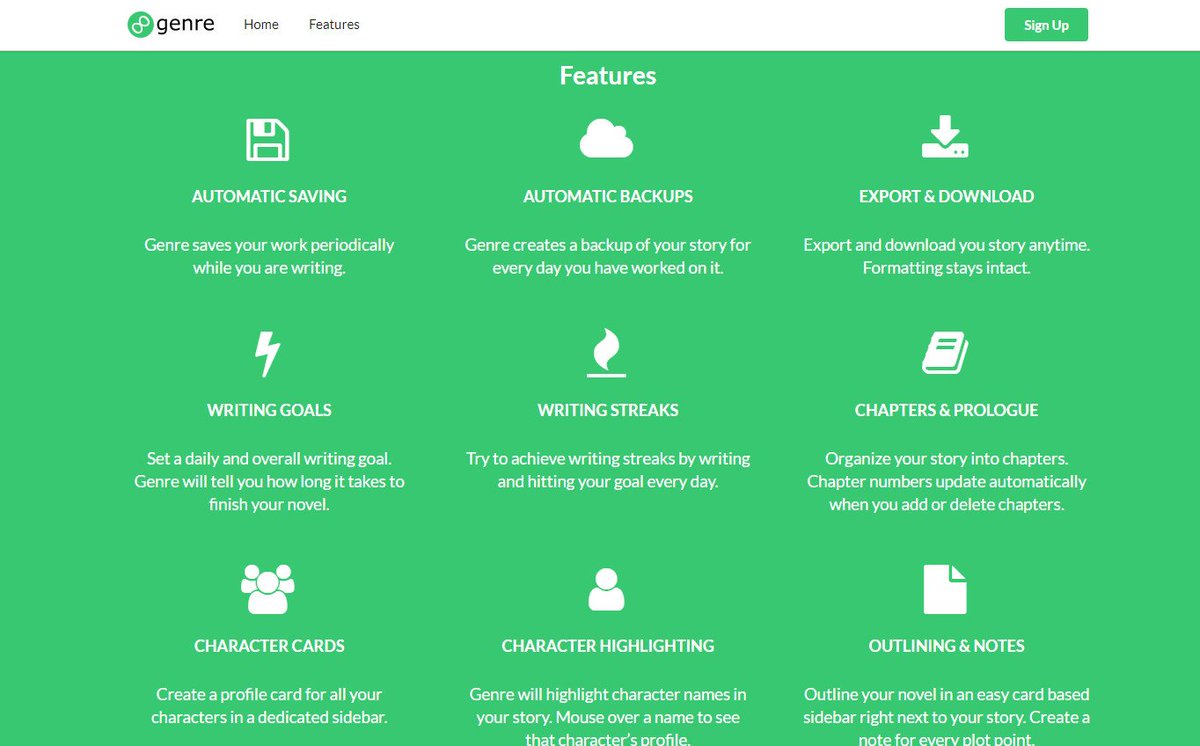Click the download Export icon
This screenshot has width=1200, height=746.
pyautogui.click(x=945, y=137)
